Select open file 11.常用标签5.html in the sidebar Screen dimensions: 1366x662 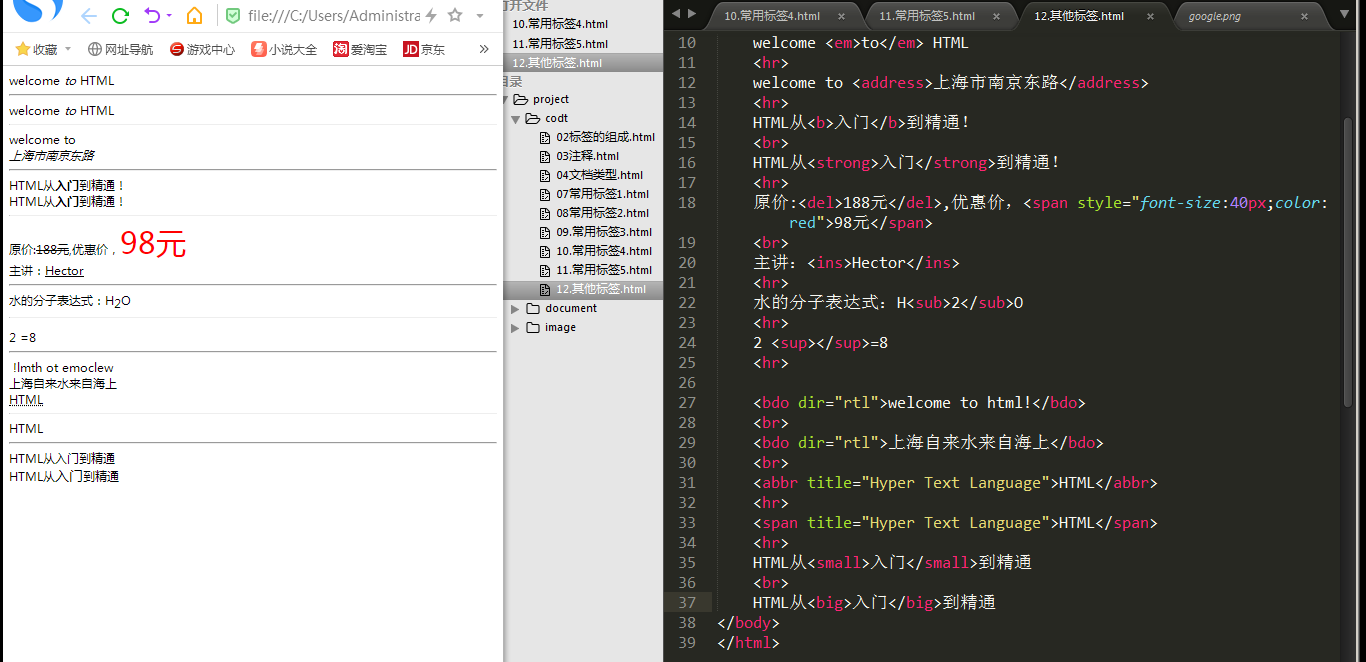[559, 43]
